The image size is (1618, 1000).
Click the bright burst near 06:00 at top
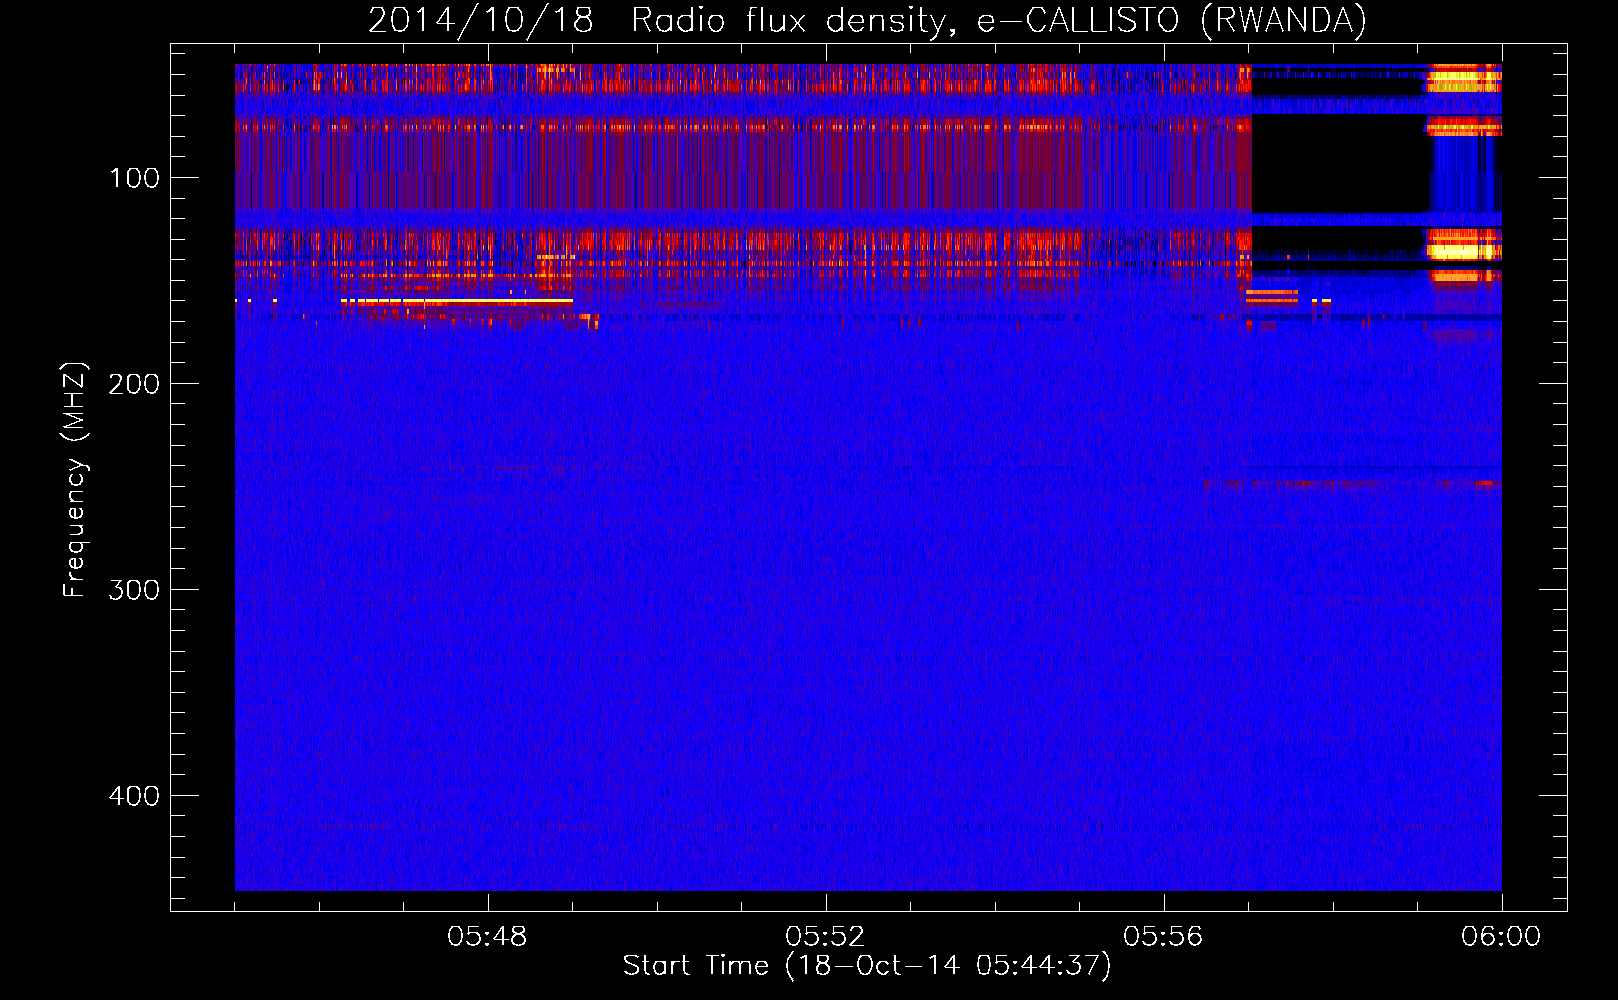click(x=1464, y=79)
